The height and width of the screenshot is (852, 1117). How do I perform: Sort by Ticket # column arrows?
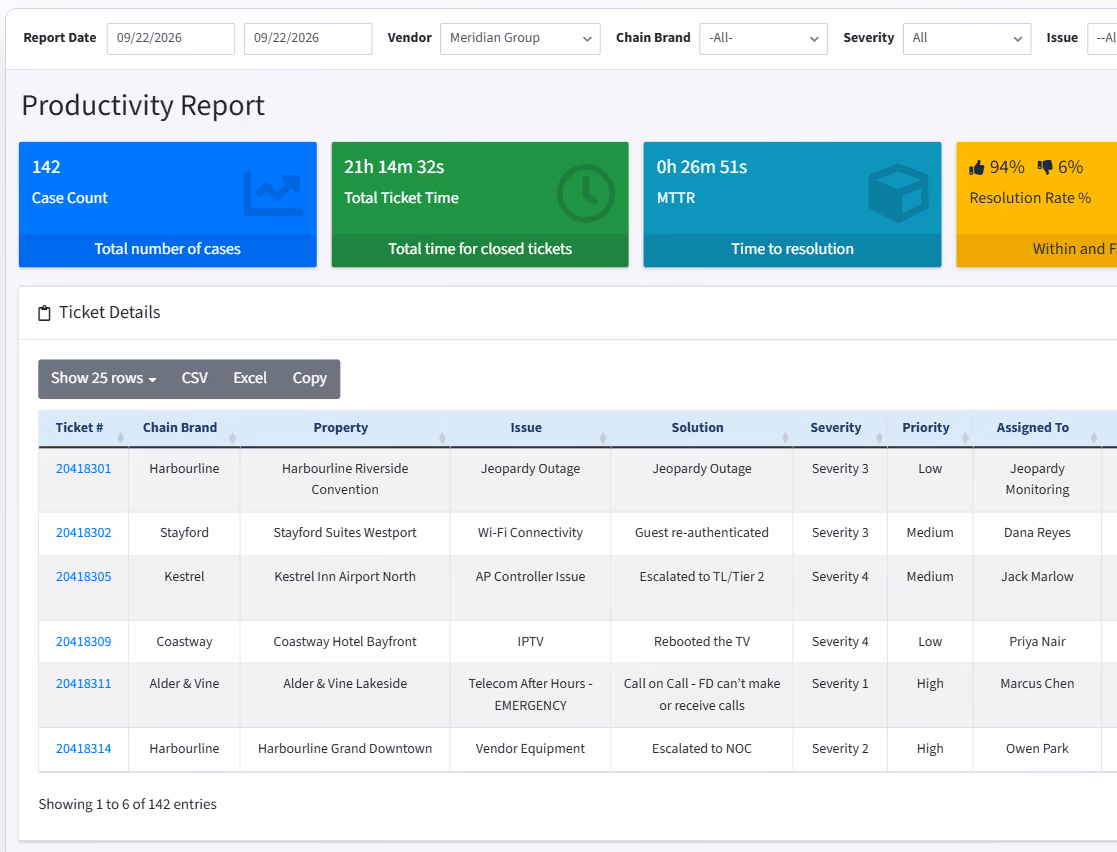tap(120, 437)
